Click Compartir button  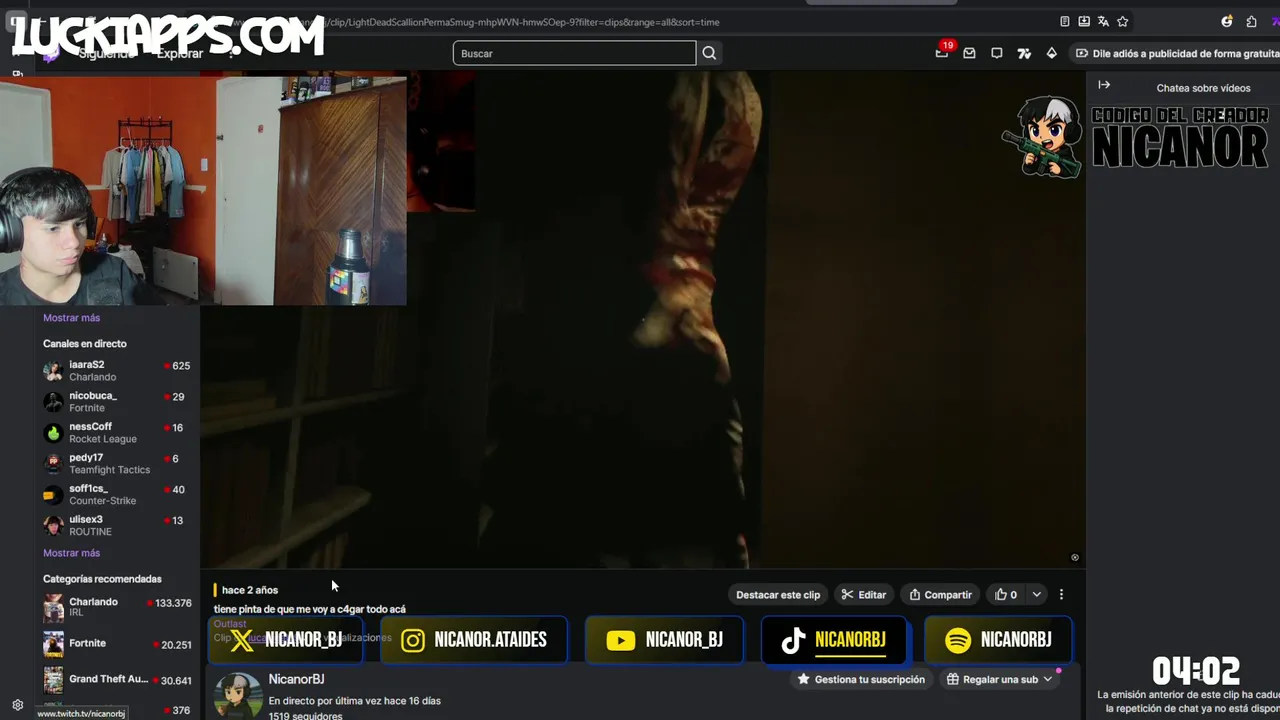pos(940,594)
